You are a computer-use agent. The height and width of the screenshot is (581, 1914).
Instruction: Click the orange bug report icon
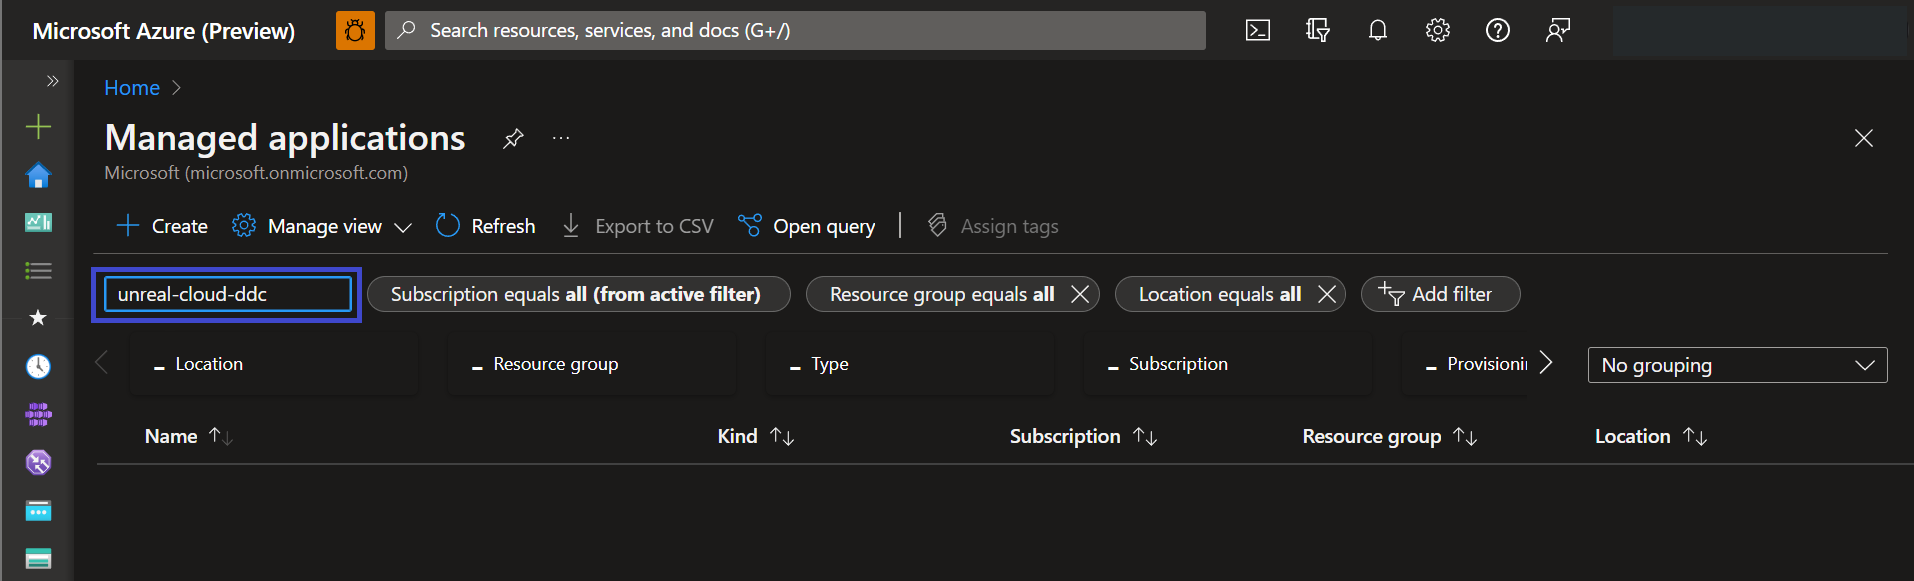pyautogui.click(x=355, y=31)
